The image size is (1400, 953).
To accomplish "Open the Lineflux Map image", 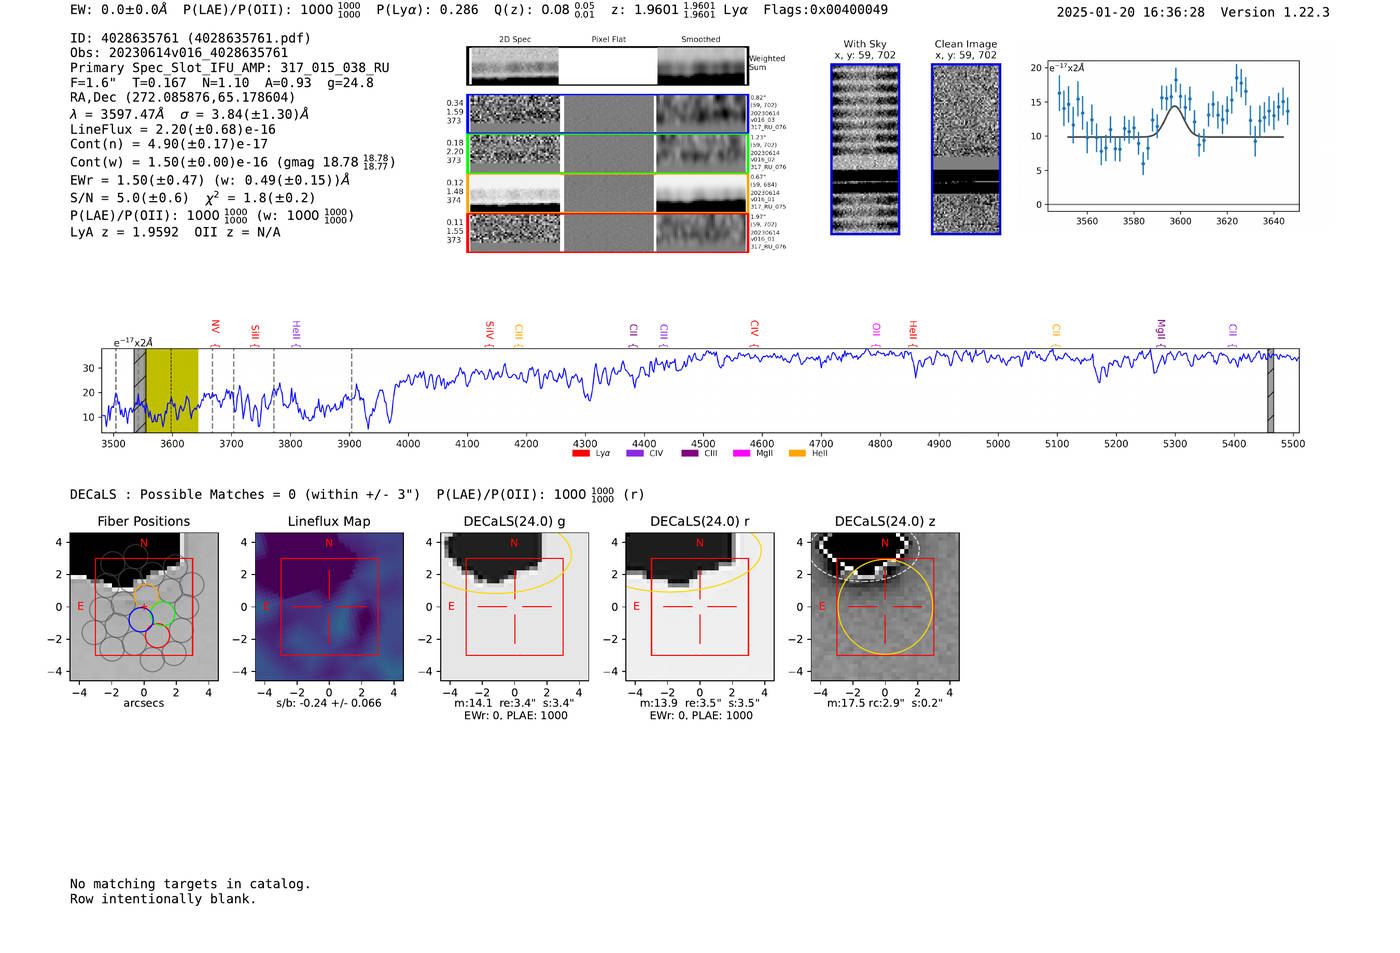I will (329, 606).
